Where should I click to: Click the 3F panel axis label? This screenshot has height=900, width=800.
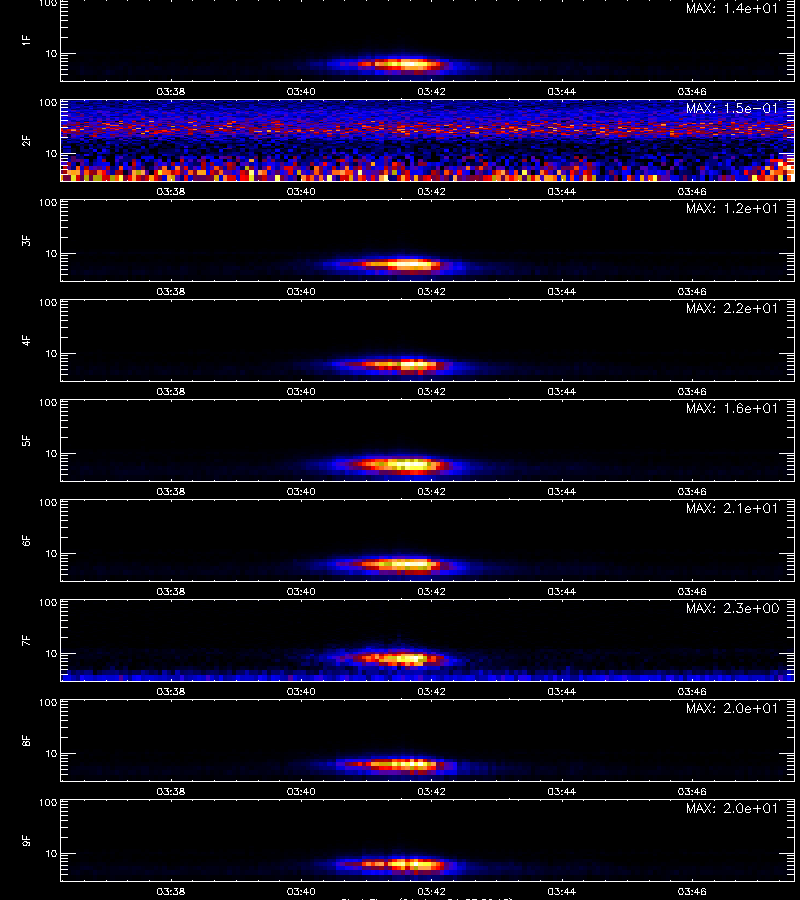click(x=26, y=240)
